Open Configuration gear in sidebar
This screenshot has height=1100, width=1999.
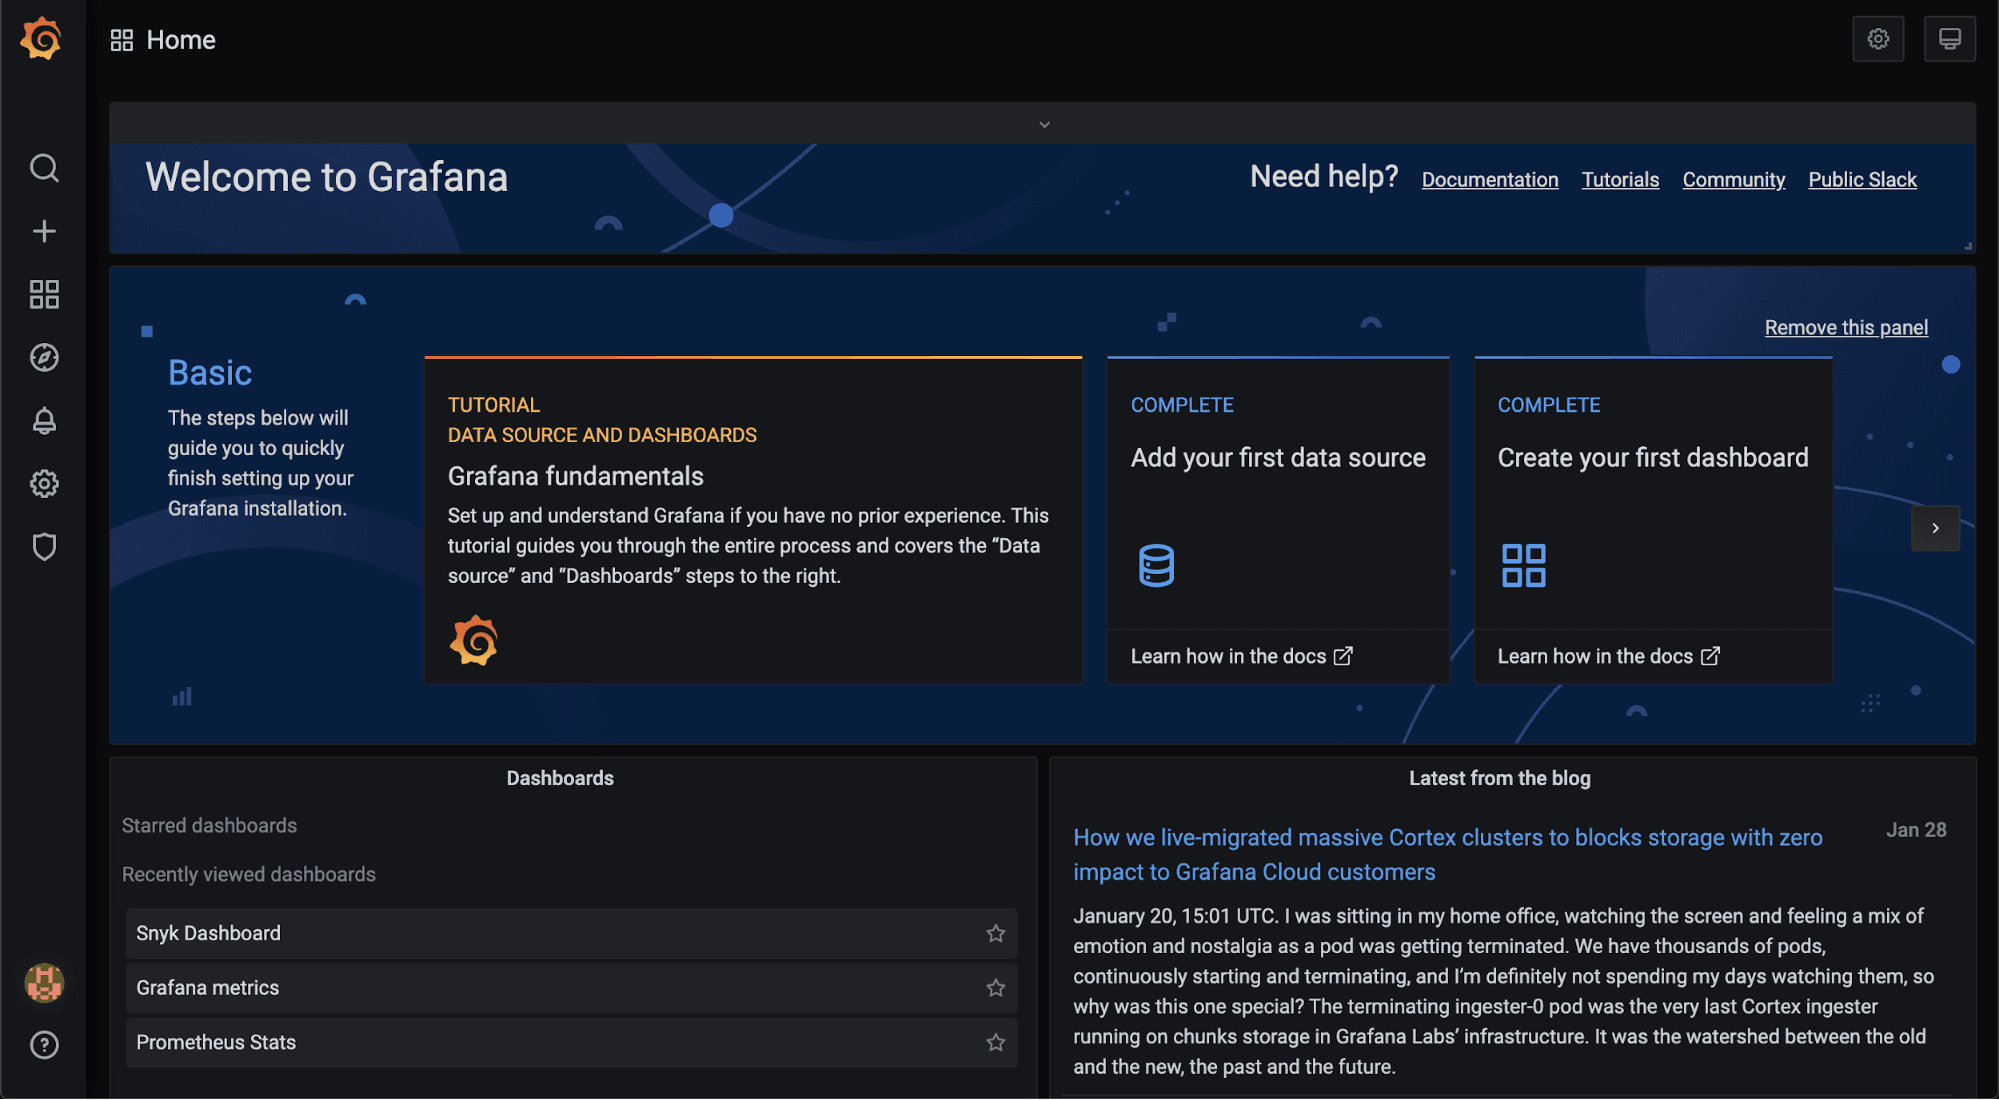tap(44, 484)
